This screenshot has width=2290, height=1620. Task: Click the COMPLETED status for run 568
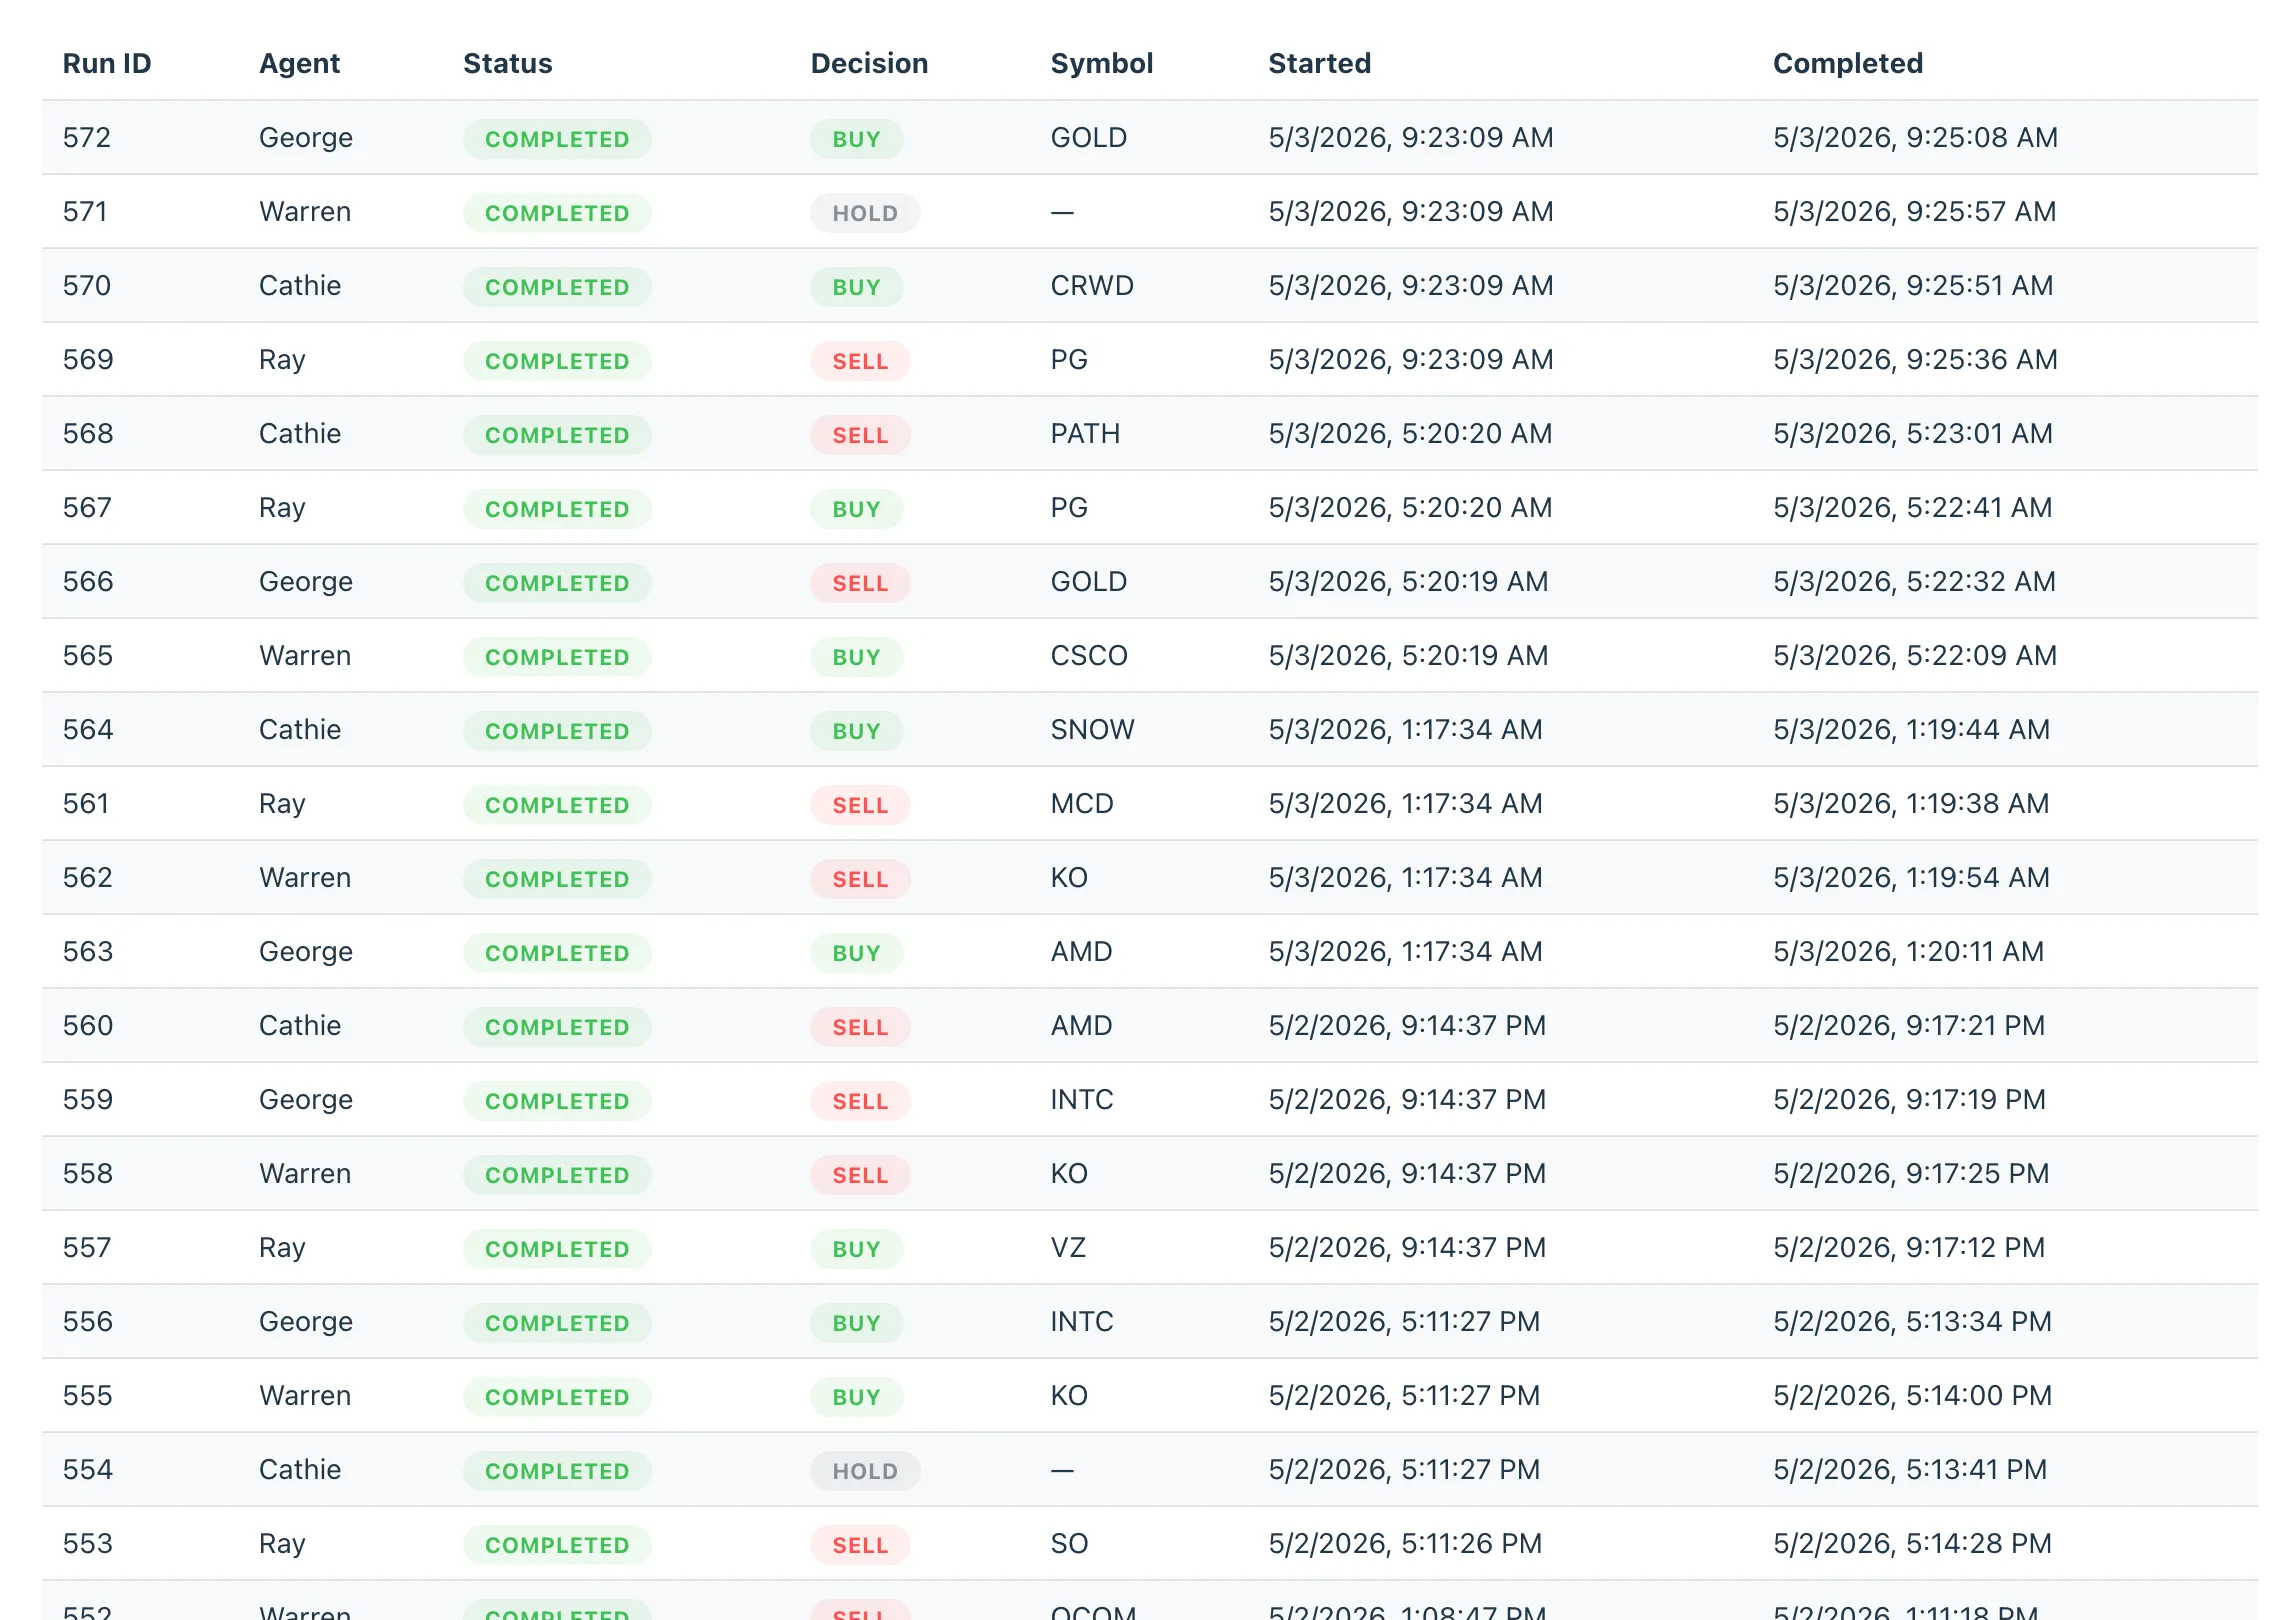[x=557, y=435]
